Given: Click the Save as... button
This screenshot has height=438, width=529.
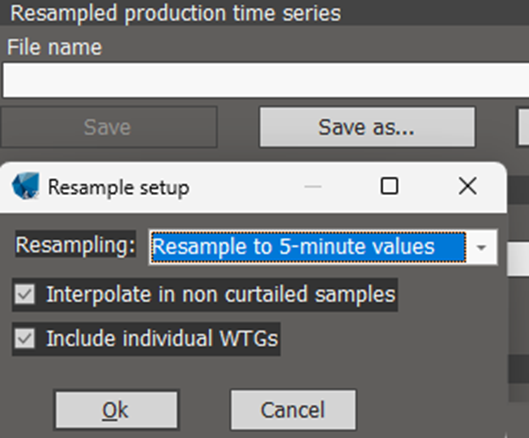Looking at the screenshot, I should point(367,127).
